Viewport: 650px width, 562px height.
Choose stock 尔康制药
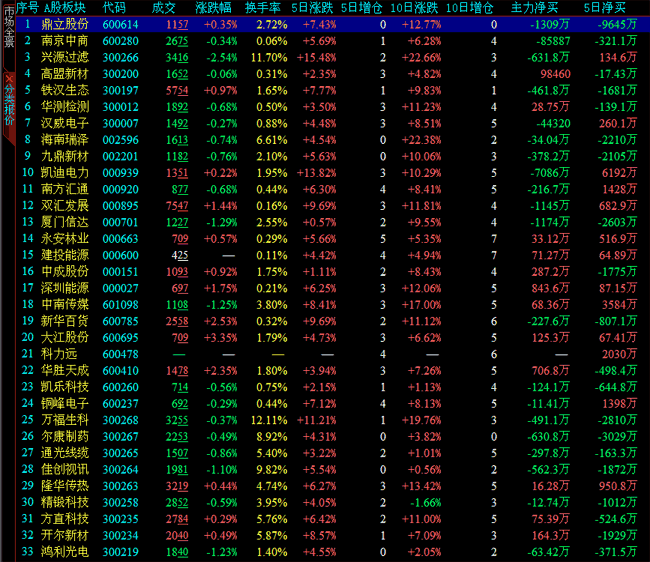[65, 436]
